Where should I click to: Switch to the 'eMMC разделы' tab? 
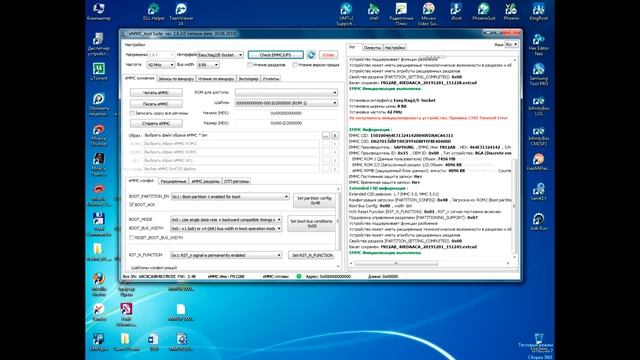(x=206, y=181)
